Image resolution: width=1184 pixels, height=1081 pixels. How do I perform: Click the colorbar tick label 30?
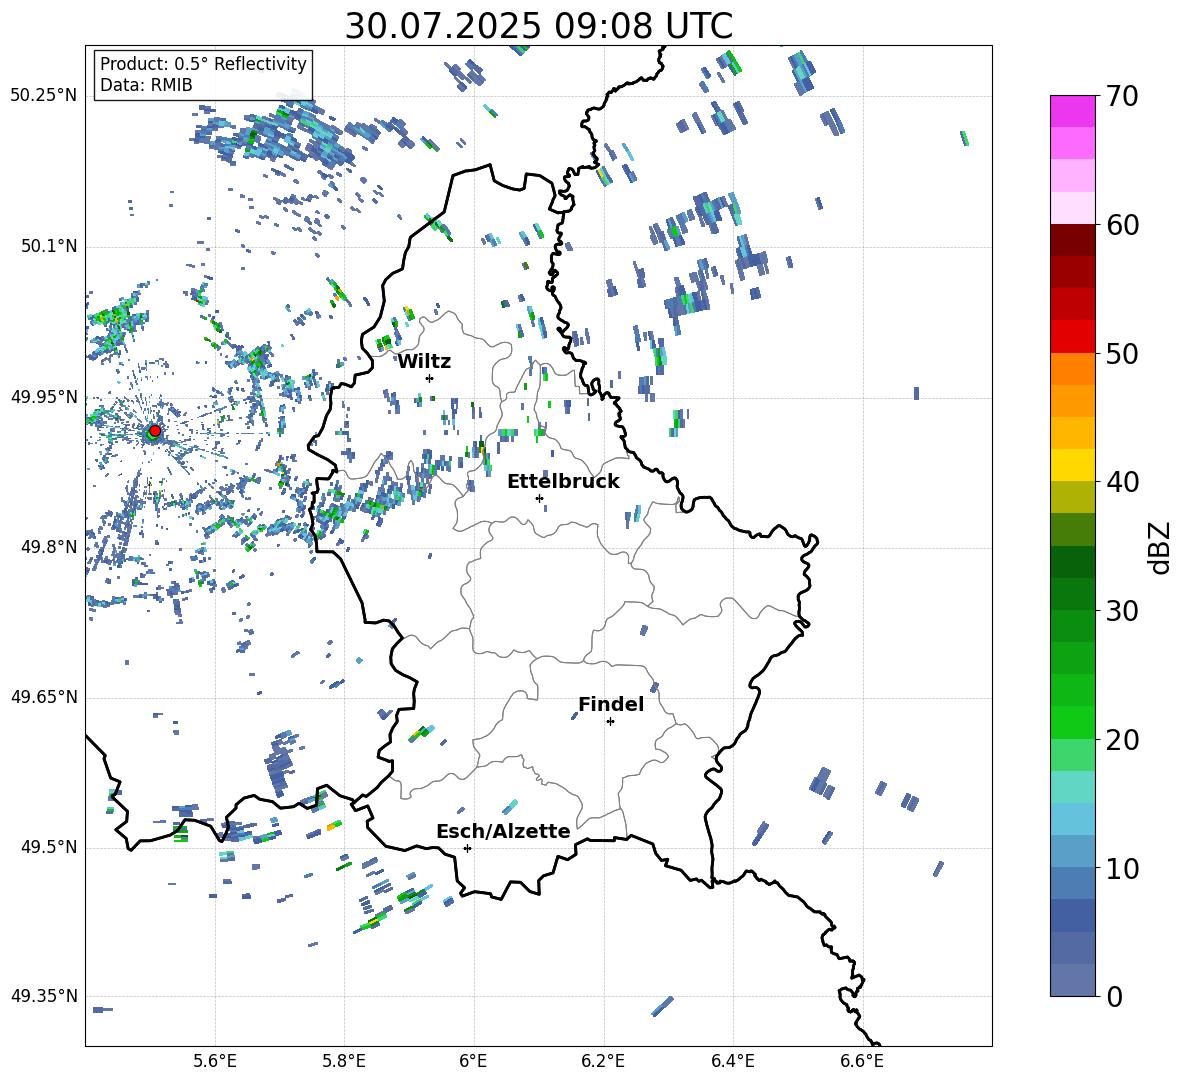tap(1122, 611)
